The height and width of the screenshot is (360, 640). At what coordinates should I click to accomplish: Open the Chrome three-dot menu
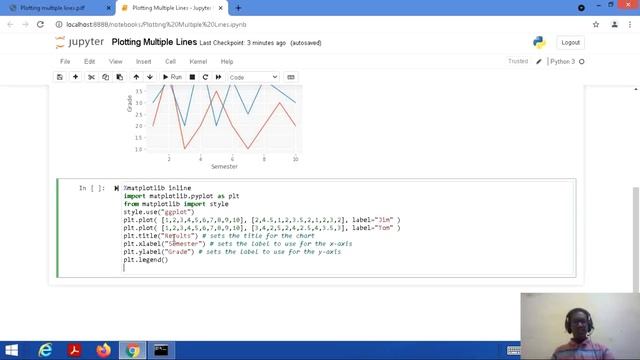tap(630, 24)
